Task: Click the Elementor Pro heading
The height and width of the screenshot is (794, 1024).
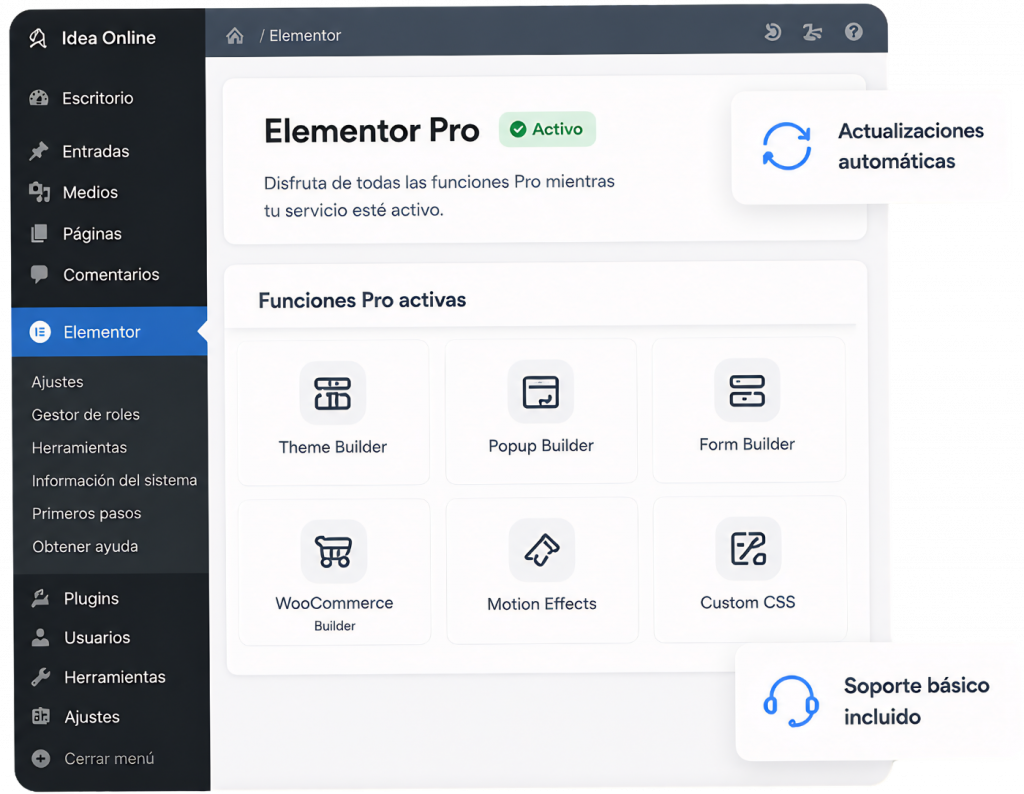Action: tap(372, 131)
